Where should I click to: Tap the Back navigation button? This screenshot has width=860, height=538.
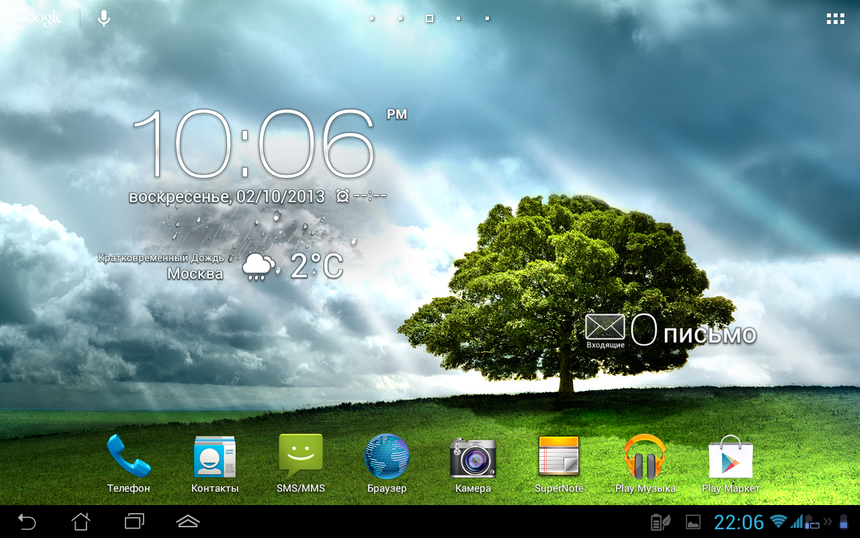coord(27,522)
